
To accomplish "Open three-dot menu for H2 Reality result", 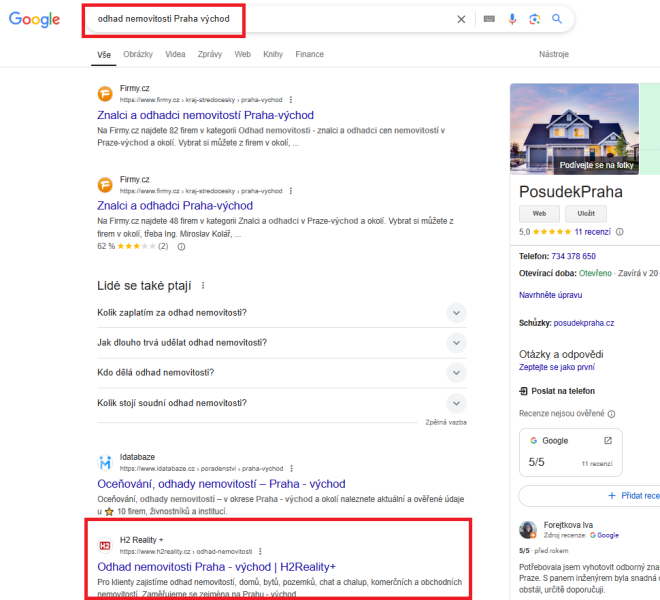I will (260, 552).
